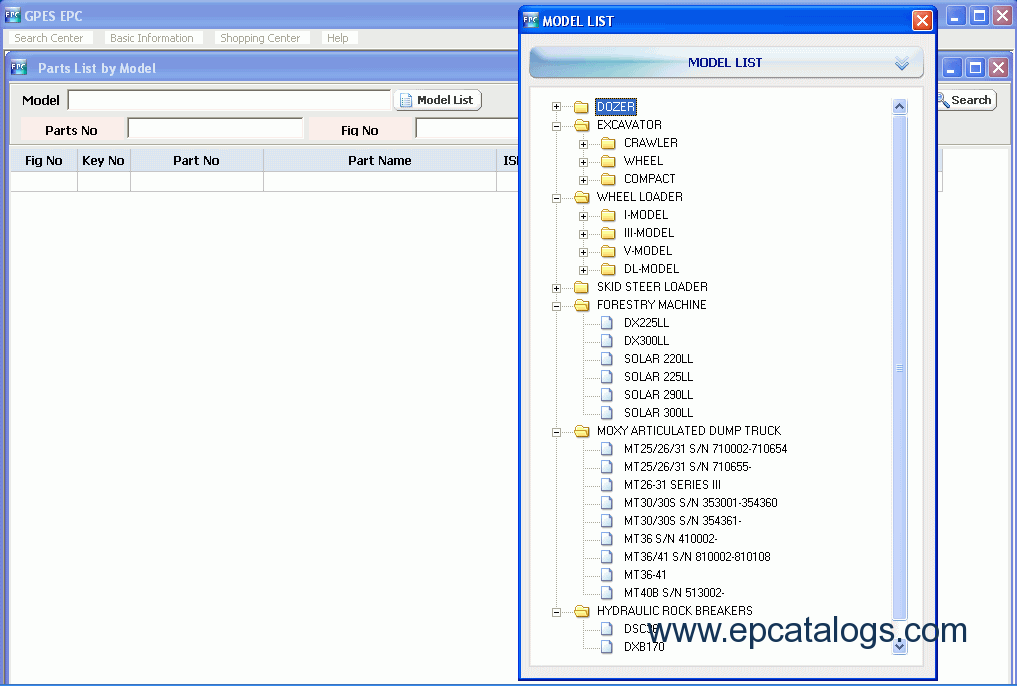Click the Fig No input field

(x=467, y=128)
